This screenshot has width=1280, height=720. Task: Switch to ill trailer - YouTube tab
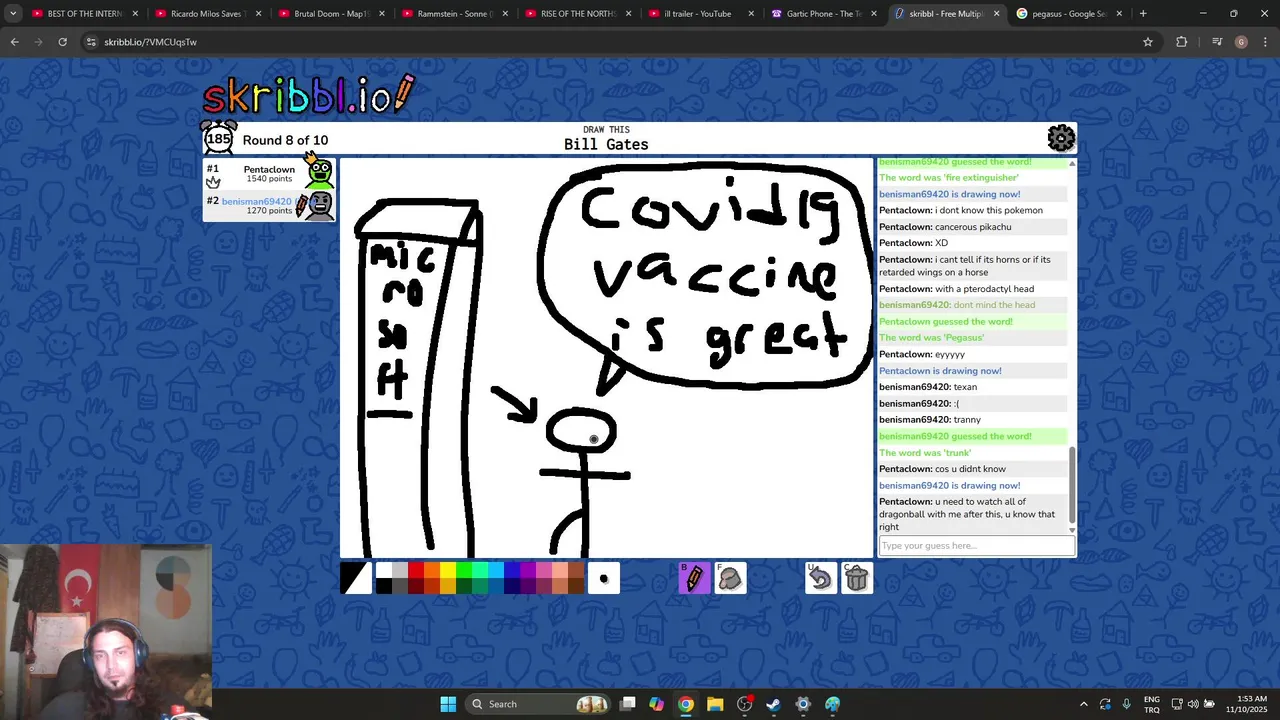click(699, 14)
